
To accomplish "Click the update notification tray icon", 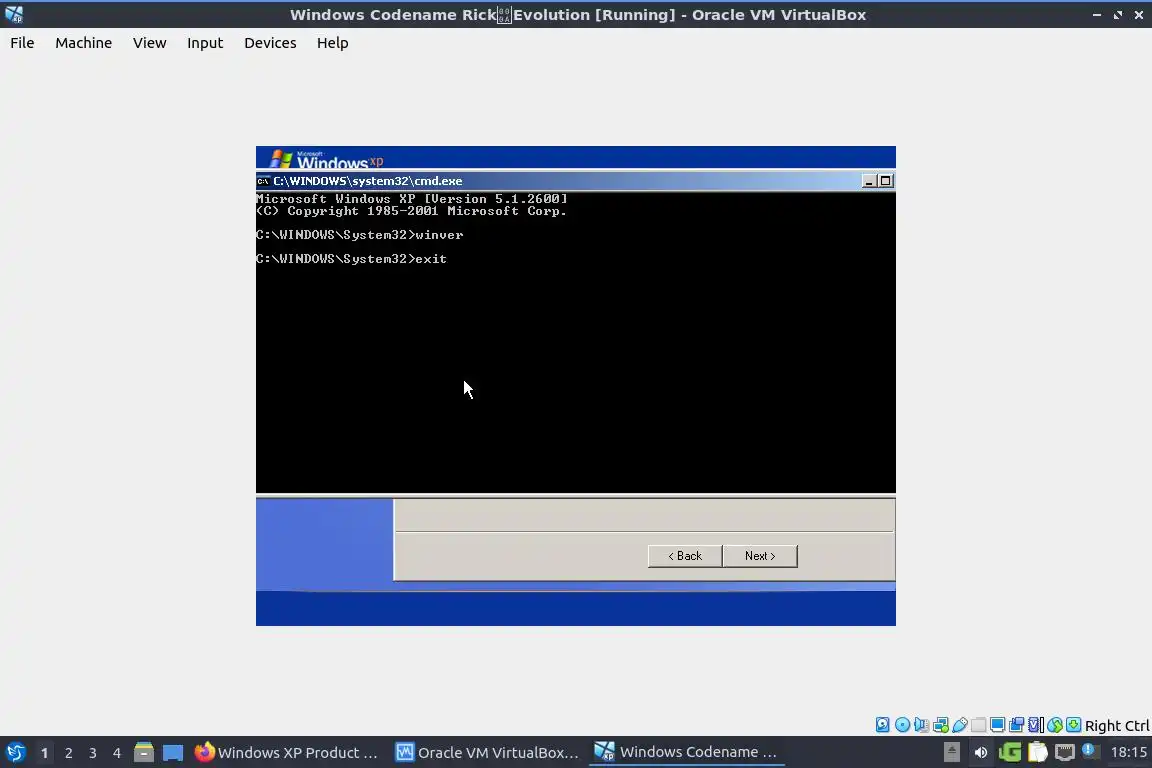I will pyautogui.click(x=1090, y=751).
